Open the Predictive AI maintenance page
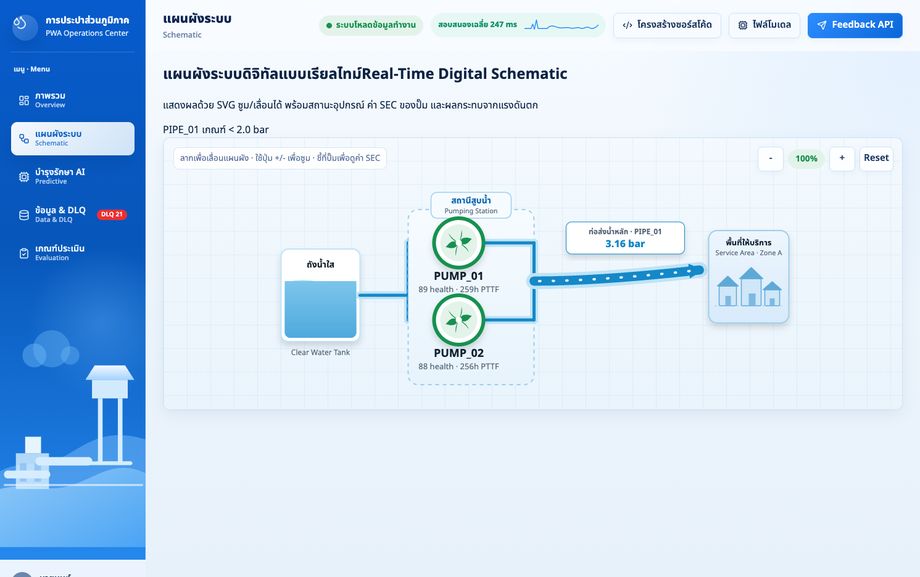920x577 pixels. coord(72,177)
